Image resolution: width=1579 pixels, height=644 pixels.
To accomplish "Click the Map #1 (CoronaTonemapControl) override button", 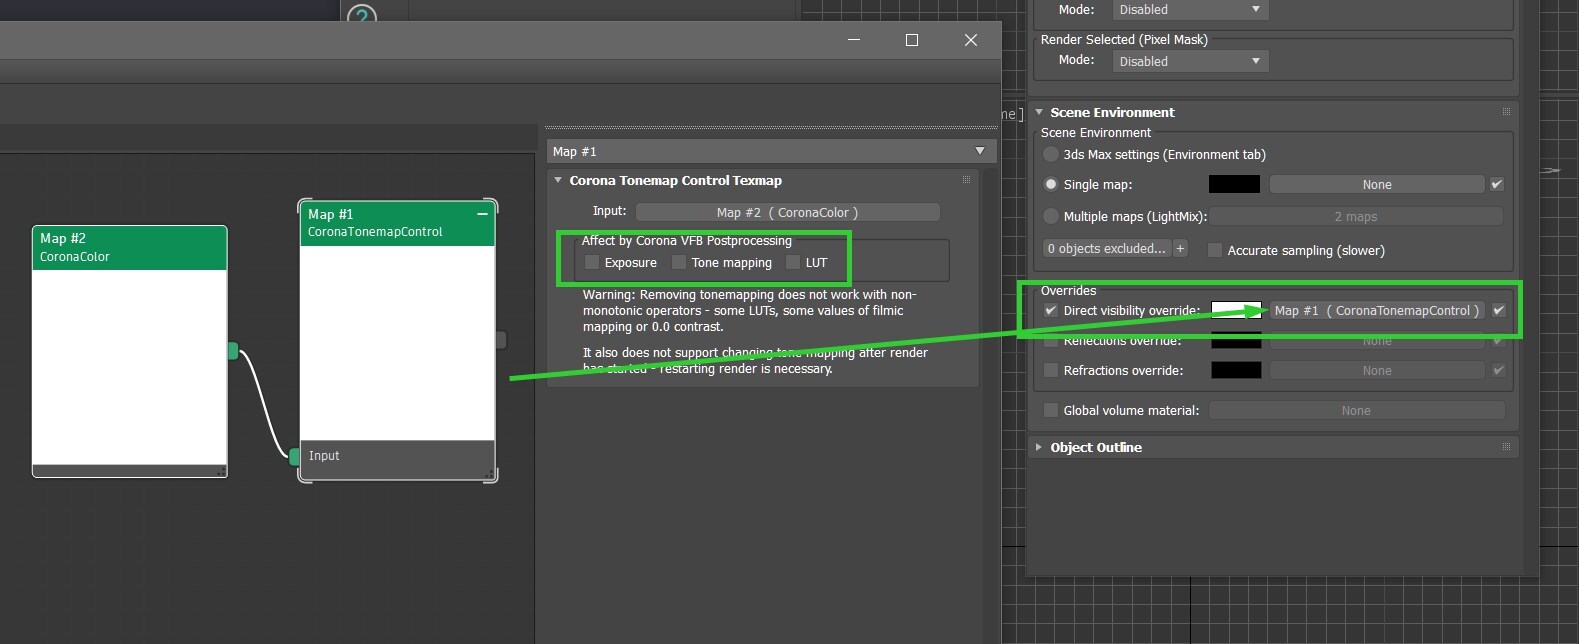I will tap(1376, 311).
